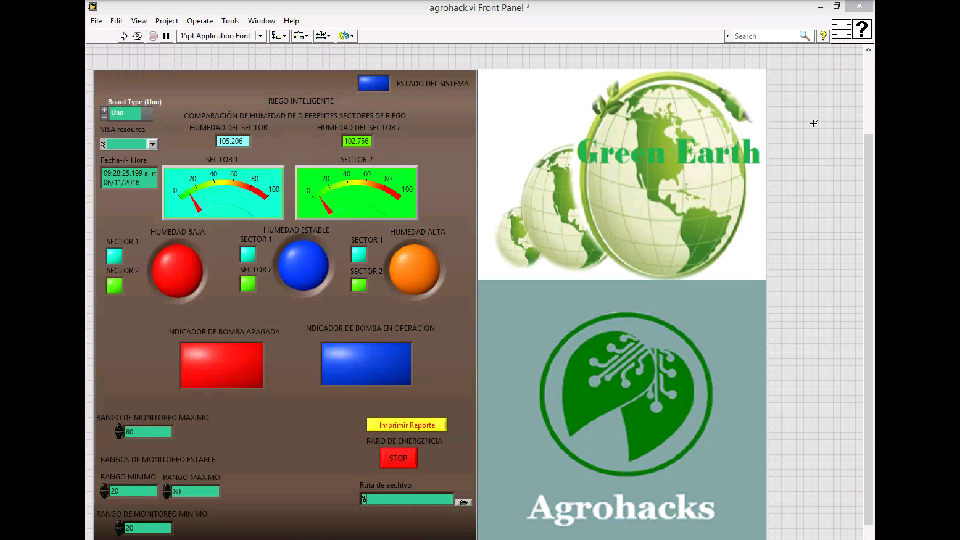This screenshot has height=540, width=960.
Task: Open the Application Font dropdown
Action: coord(221,36)
